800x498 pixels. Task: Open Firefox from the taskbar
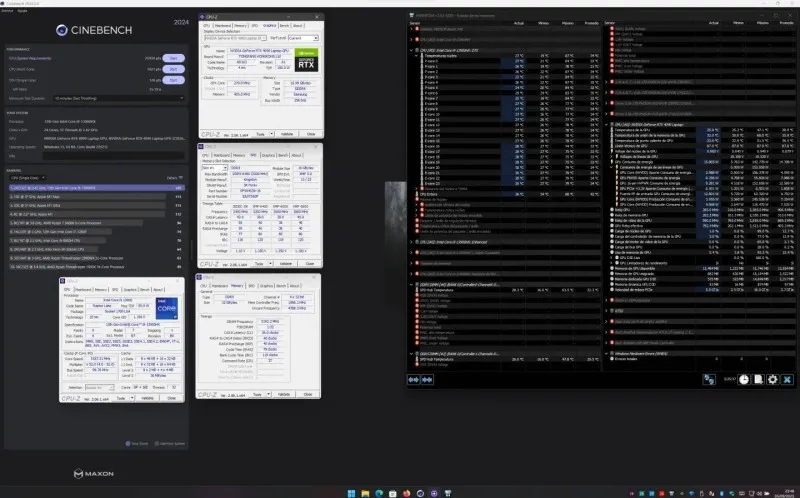click(406, 493)
